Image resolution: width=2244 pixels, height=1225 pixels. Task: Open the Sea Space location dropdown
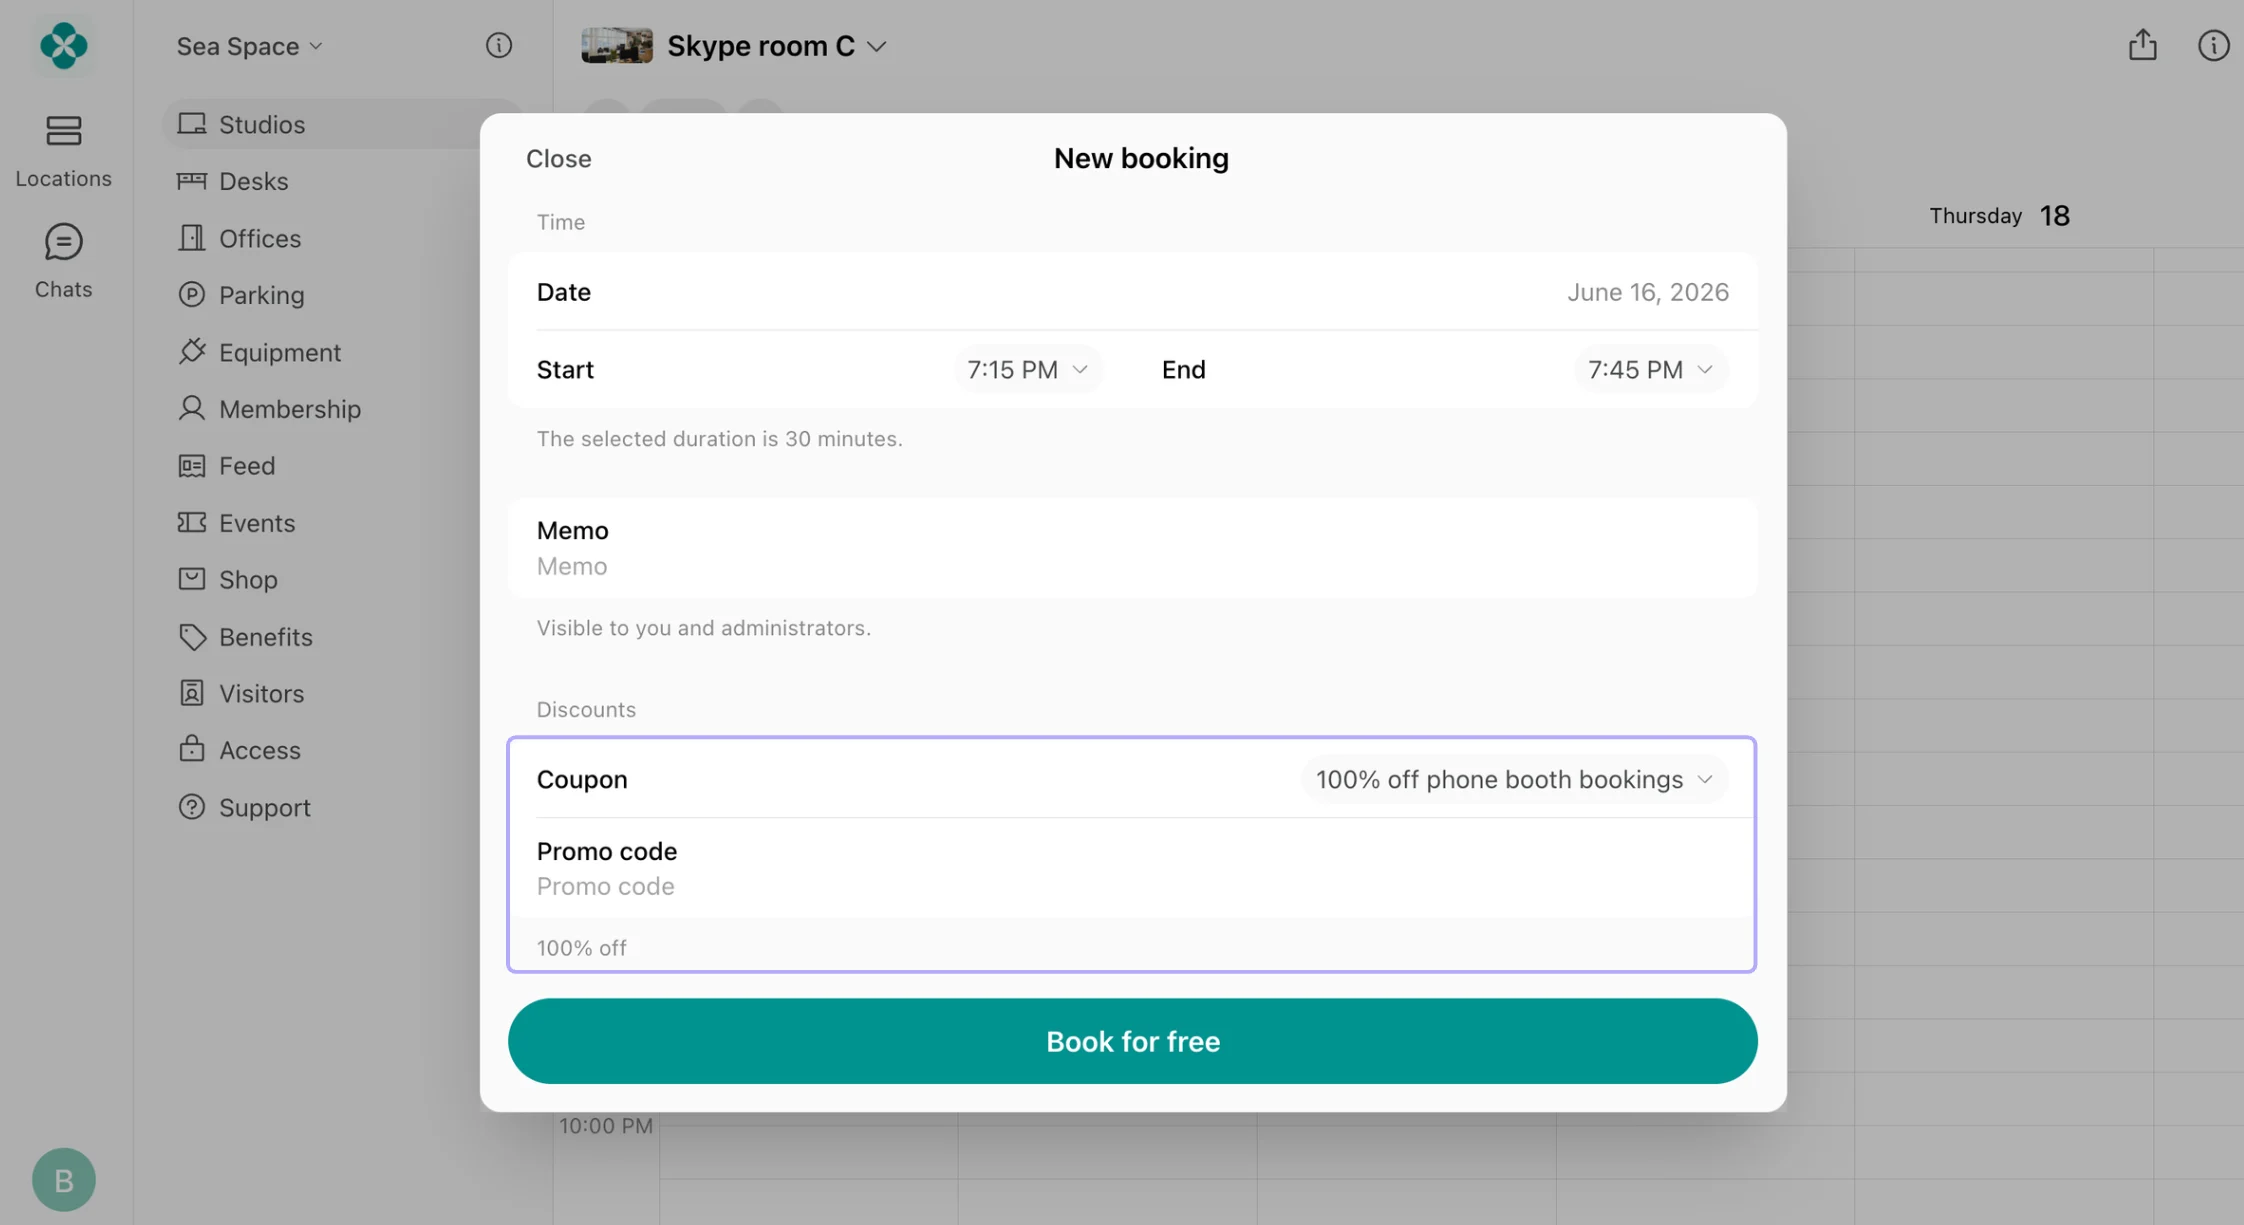click(250, 46)
